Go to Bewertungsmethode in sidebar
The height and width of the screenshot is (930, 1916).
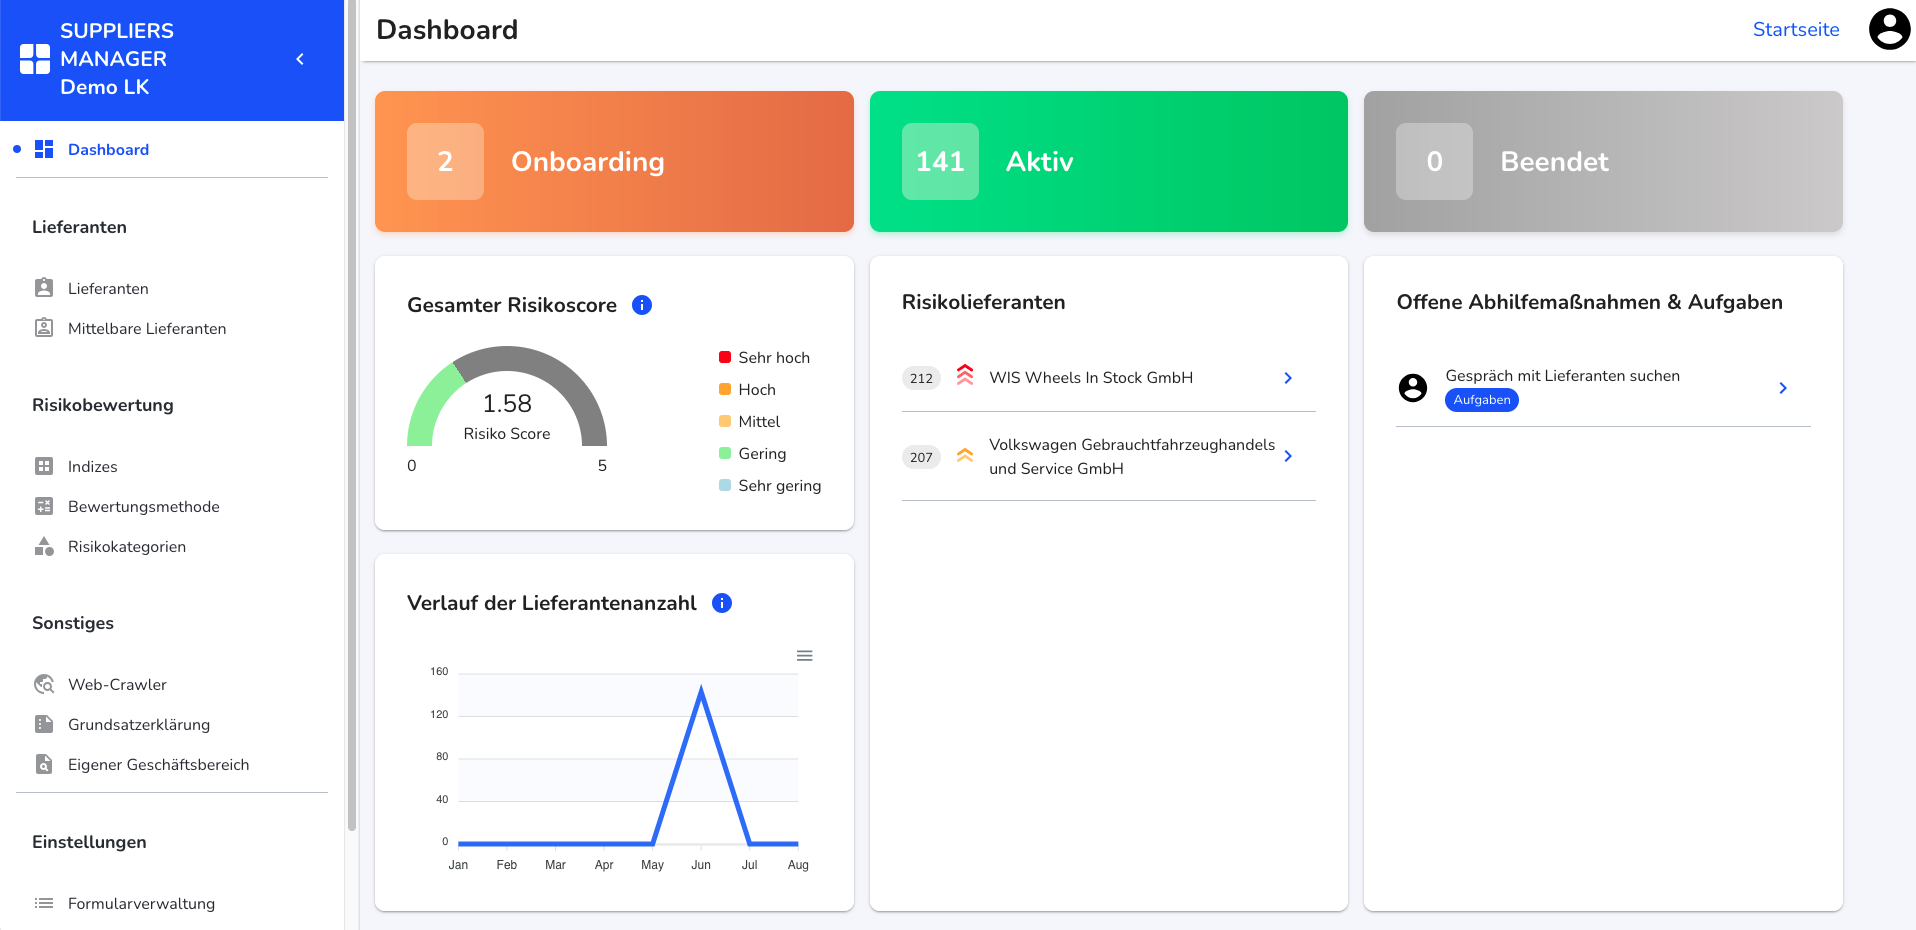(144, 506)
